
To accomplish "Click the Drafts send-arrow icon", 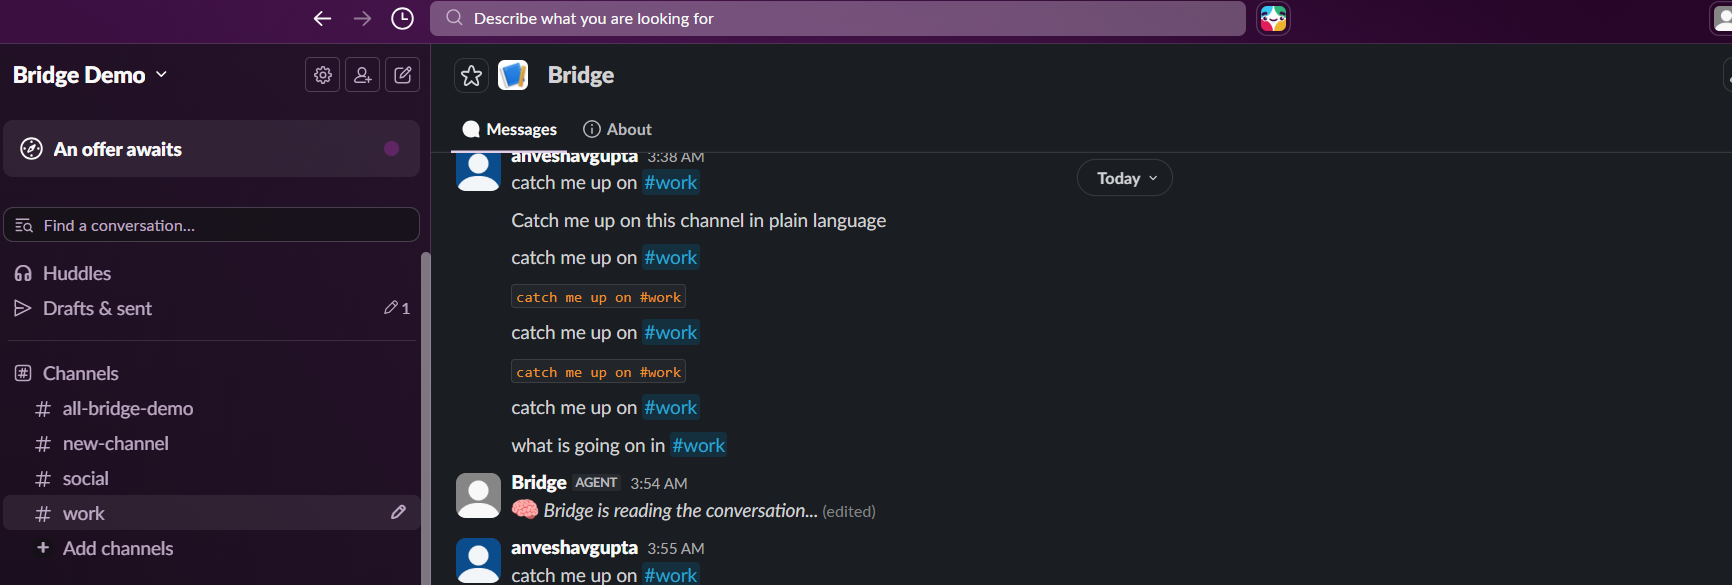I will click(23, 308).
